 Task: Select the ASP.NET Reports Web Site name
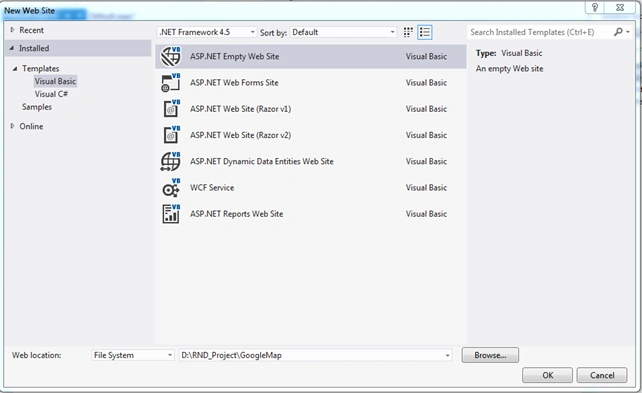tap(237, 214)
